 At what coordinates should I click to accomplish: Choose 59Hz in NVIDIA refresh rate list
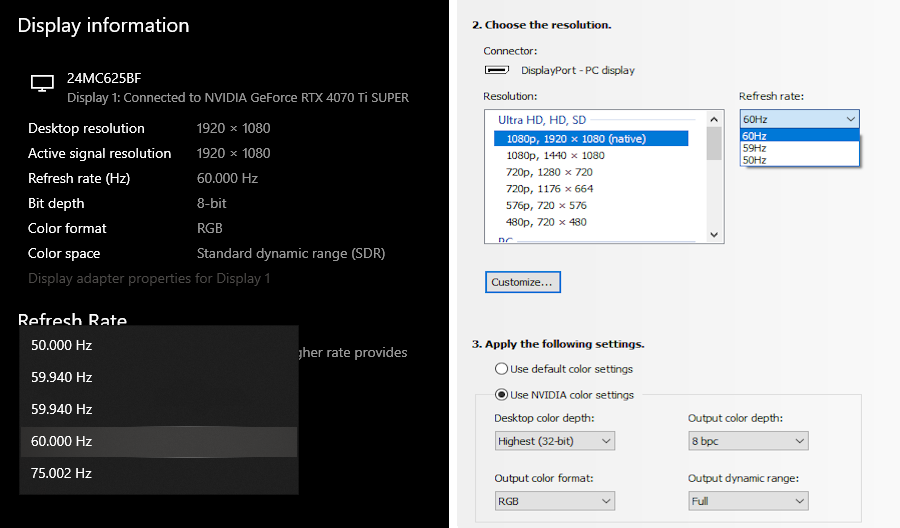(x=799, y=147)
